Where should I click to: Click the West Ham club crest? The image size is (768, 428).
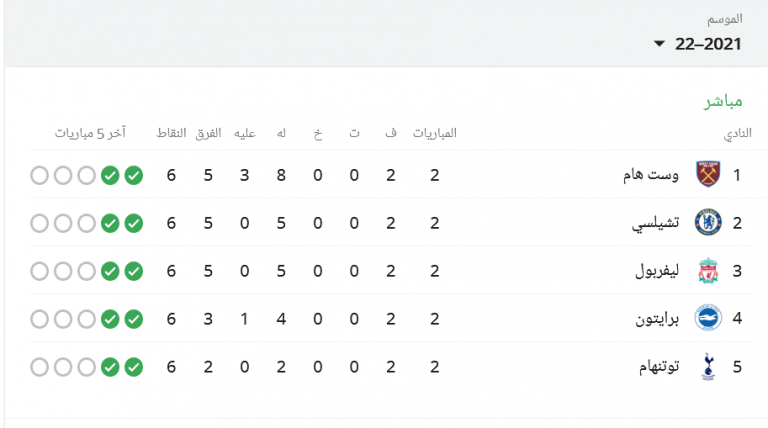pos(708,174)
